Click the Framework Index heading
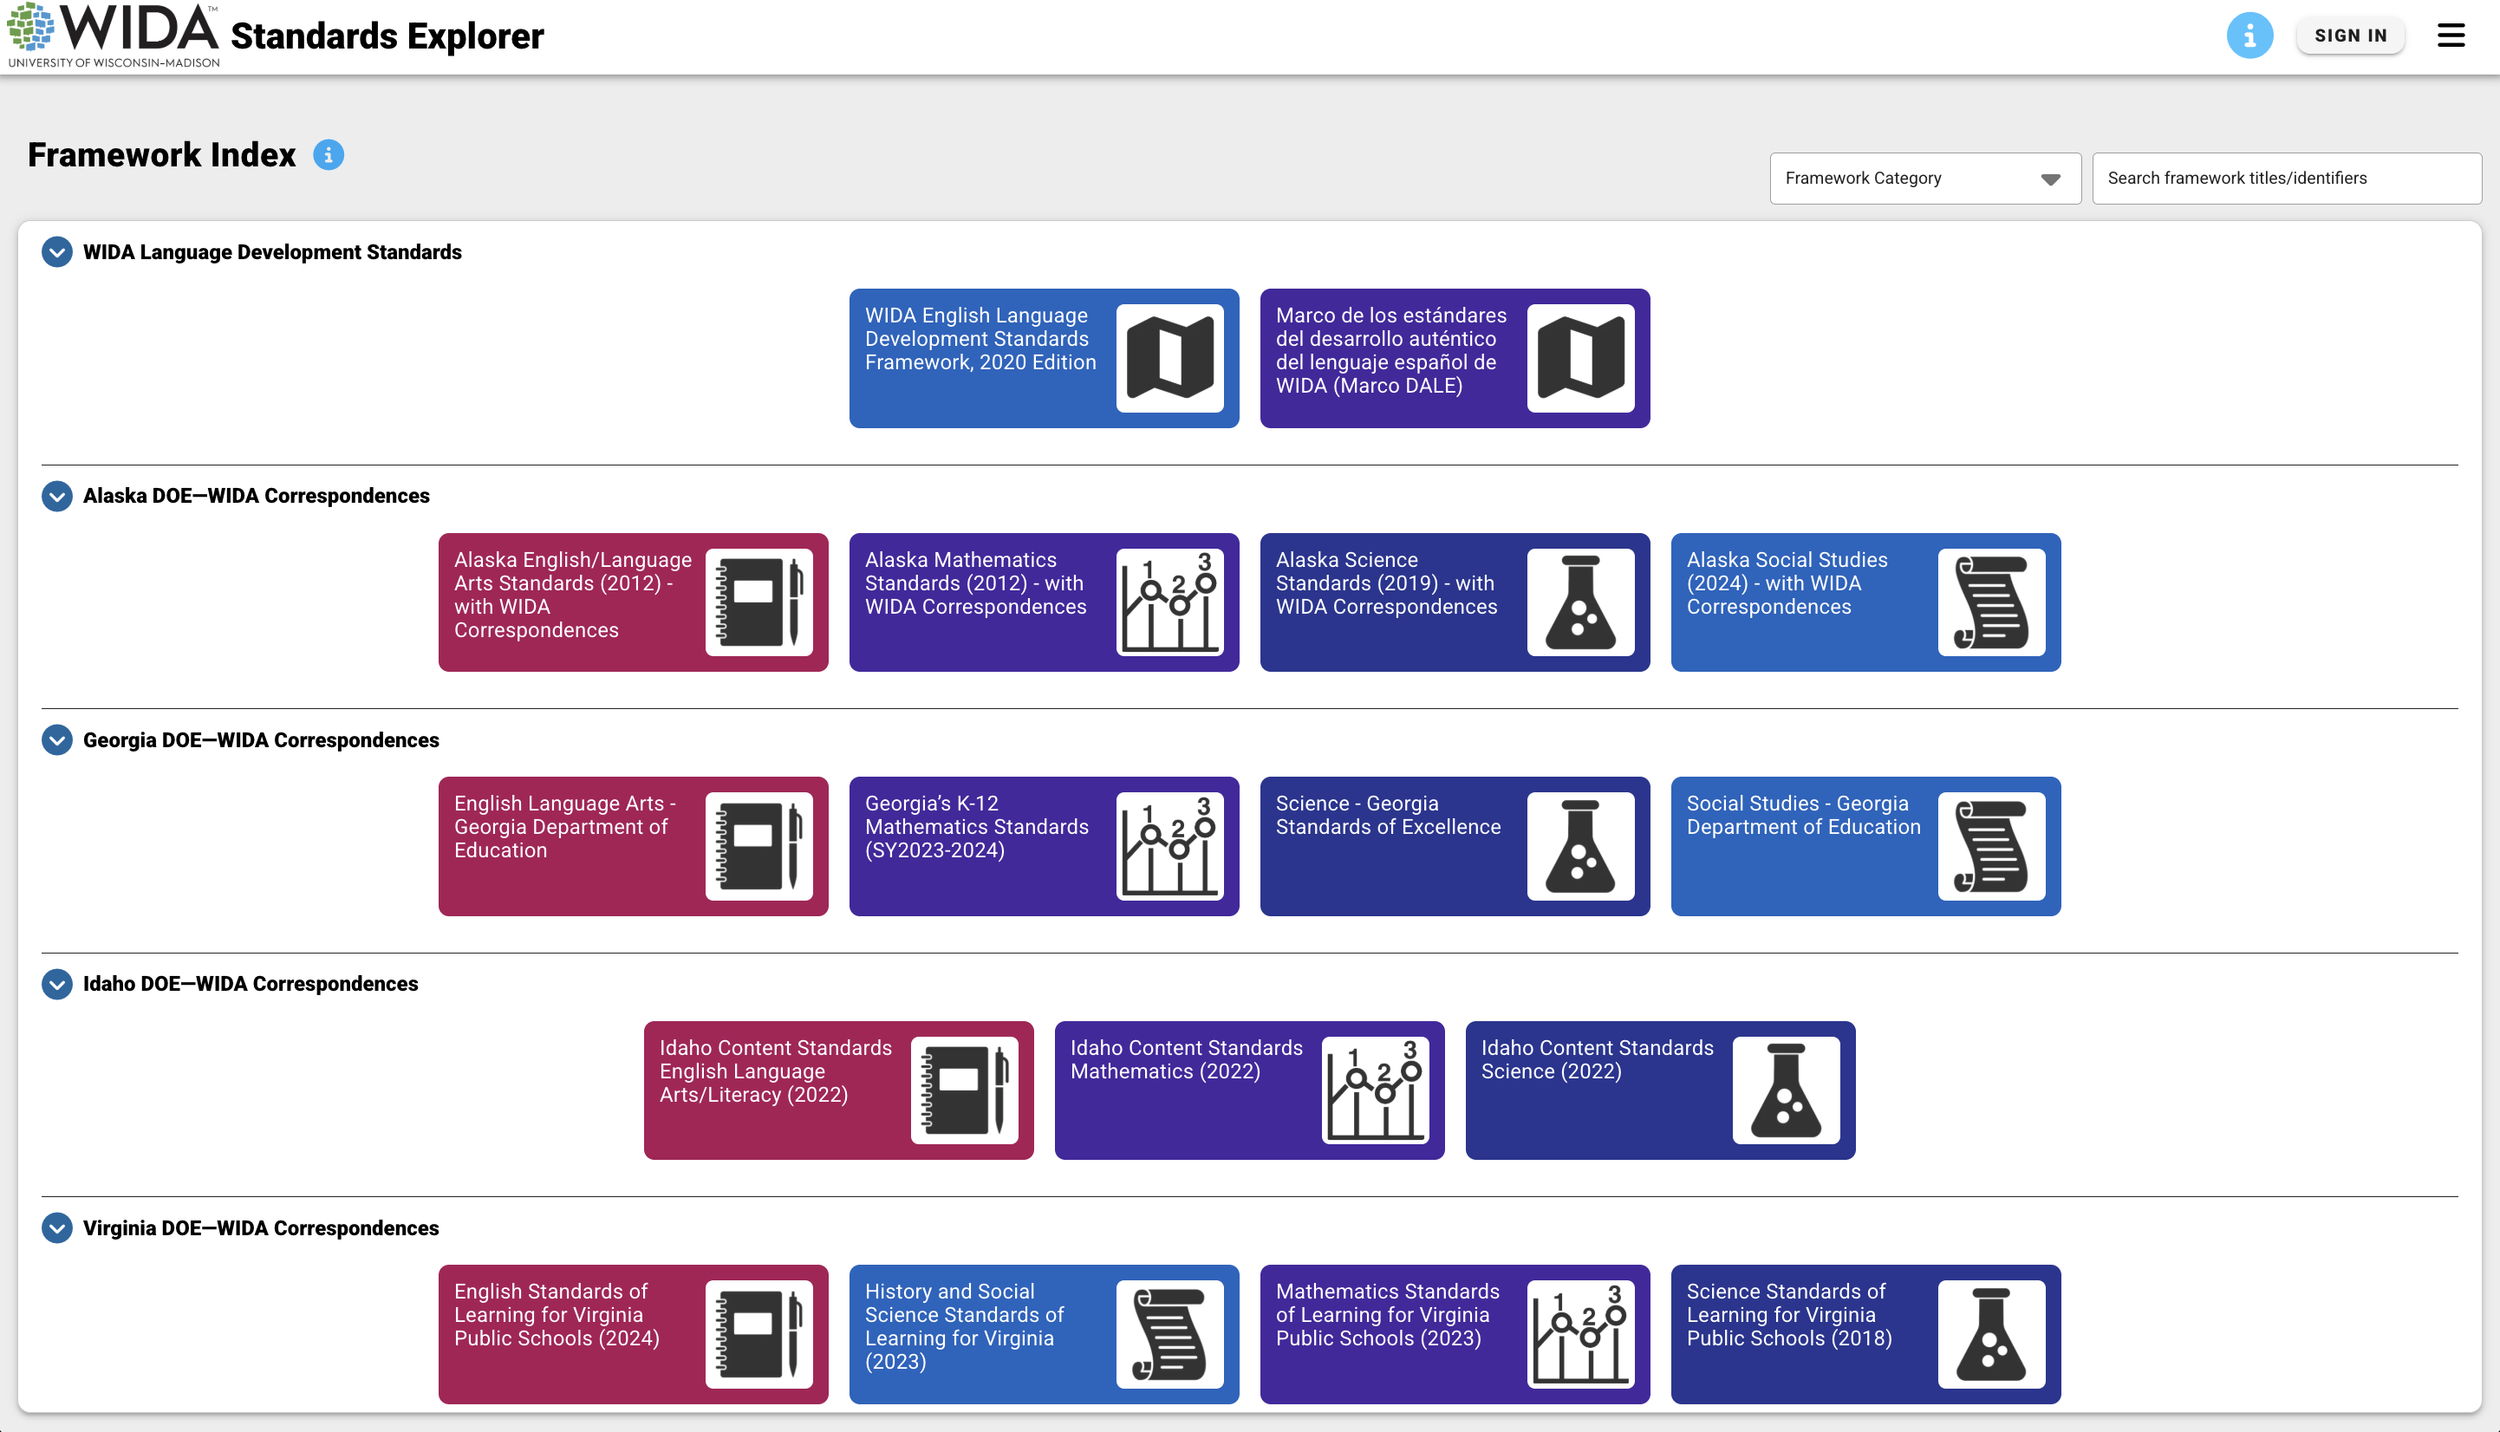 [x=162, y=155]
